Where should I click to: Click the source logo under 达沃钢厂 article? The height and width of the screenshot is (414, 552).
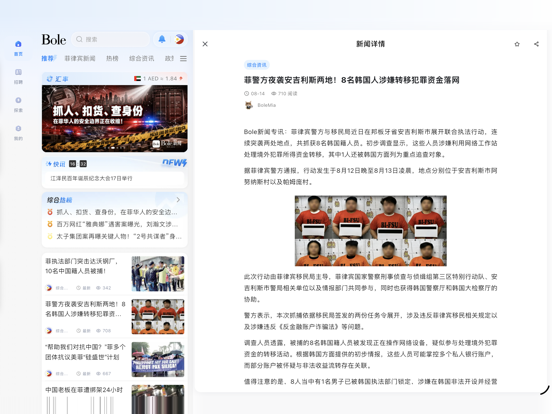(x=49, y=288)
